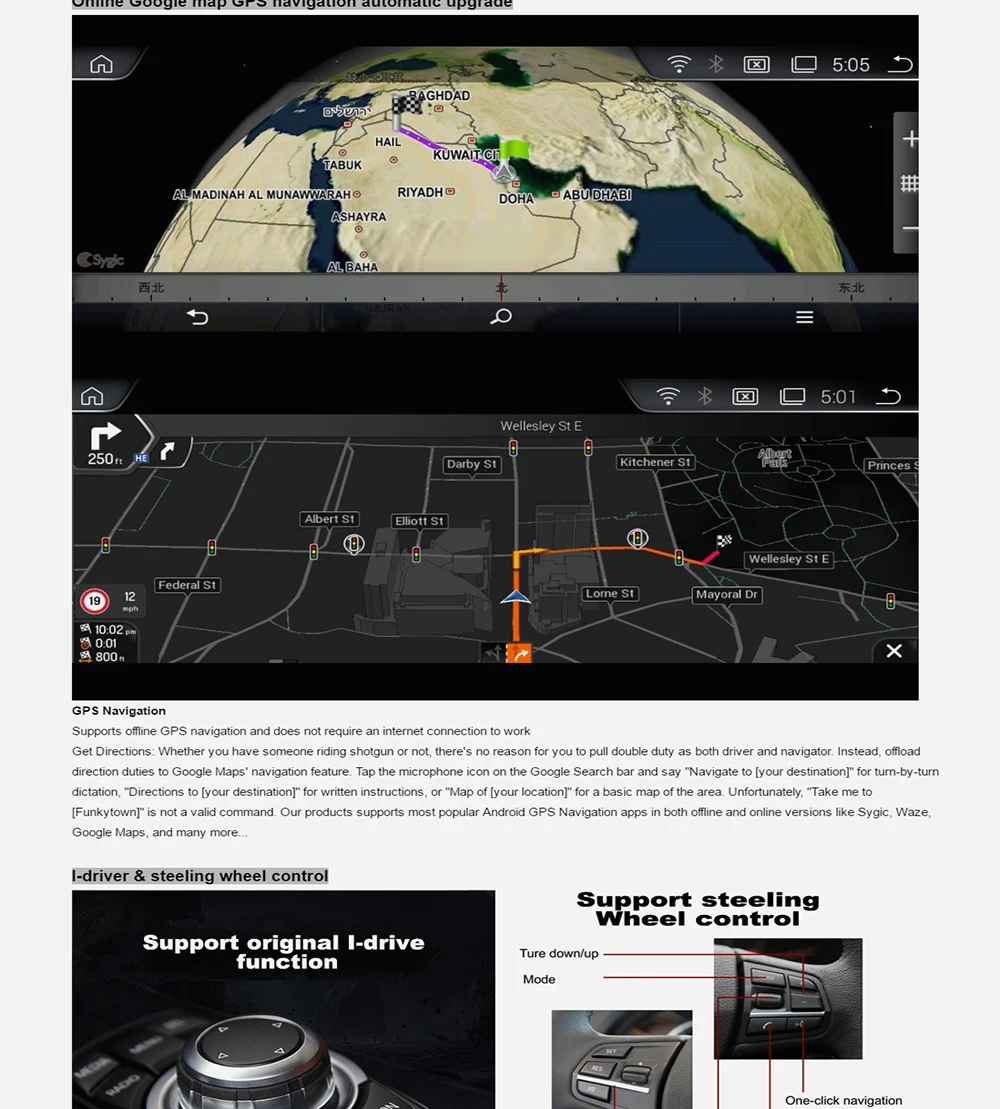Viewport: 1000px width, 1109px height.
Task: Tap the back arrow right of 5:01
Action: point(888,396)
